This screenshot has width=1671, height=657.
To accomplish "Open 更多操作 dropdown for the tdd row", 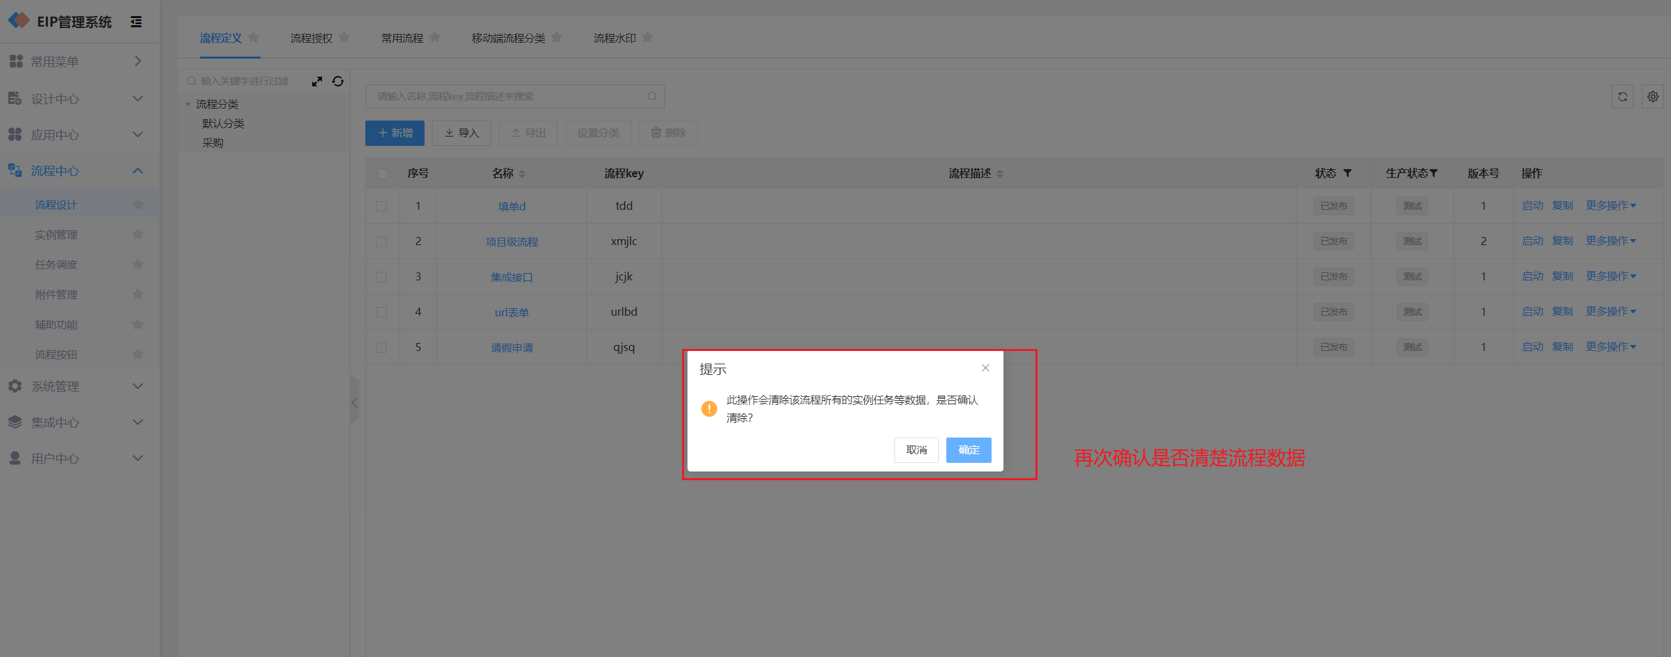I will [x=1611, y=205].
